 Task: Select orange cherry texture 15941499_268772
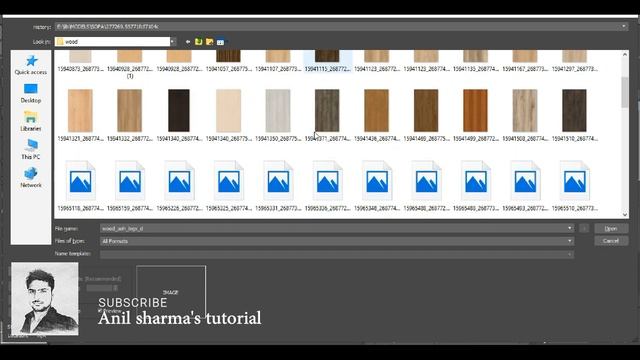click(x=476, y=111)
